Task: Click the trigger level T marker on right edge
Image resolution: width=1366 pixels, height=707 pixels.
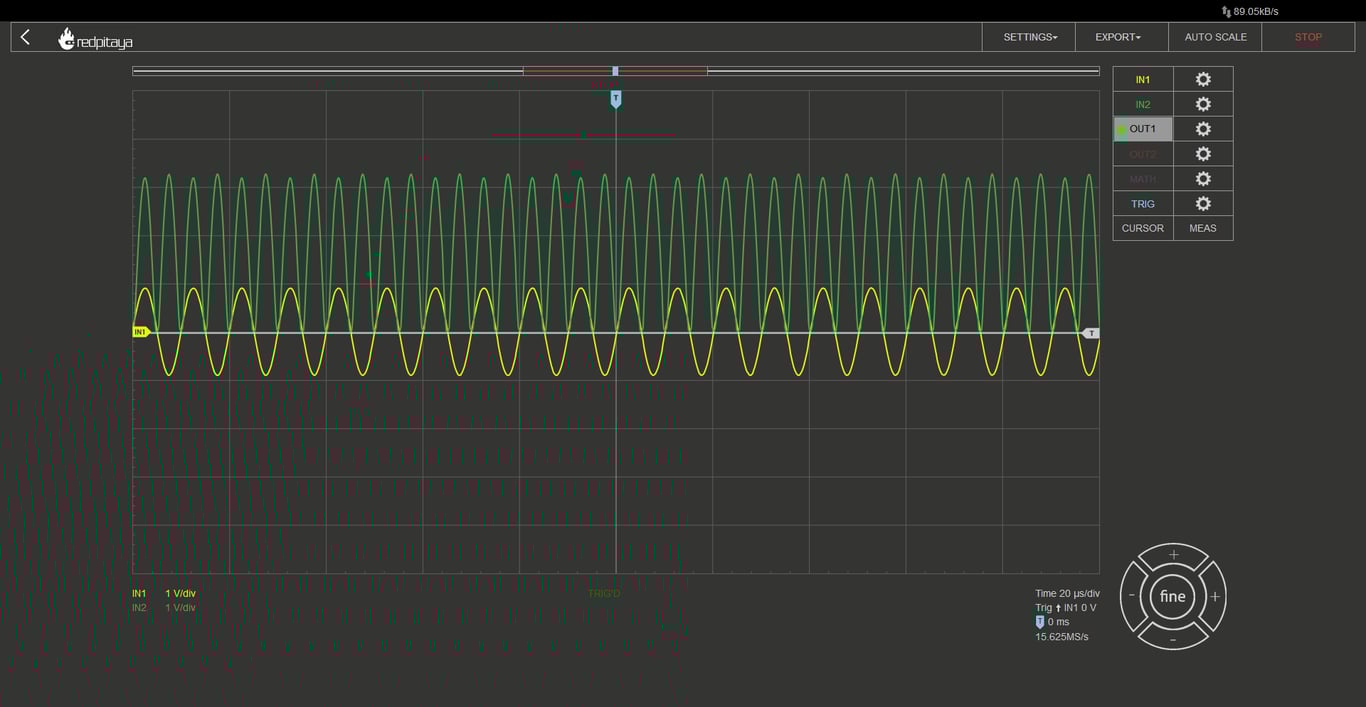Action: pyautogui.click(x=1091, y=333)
